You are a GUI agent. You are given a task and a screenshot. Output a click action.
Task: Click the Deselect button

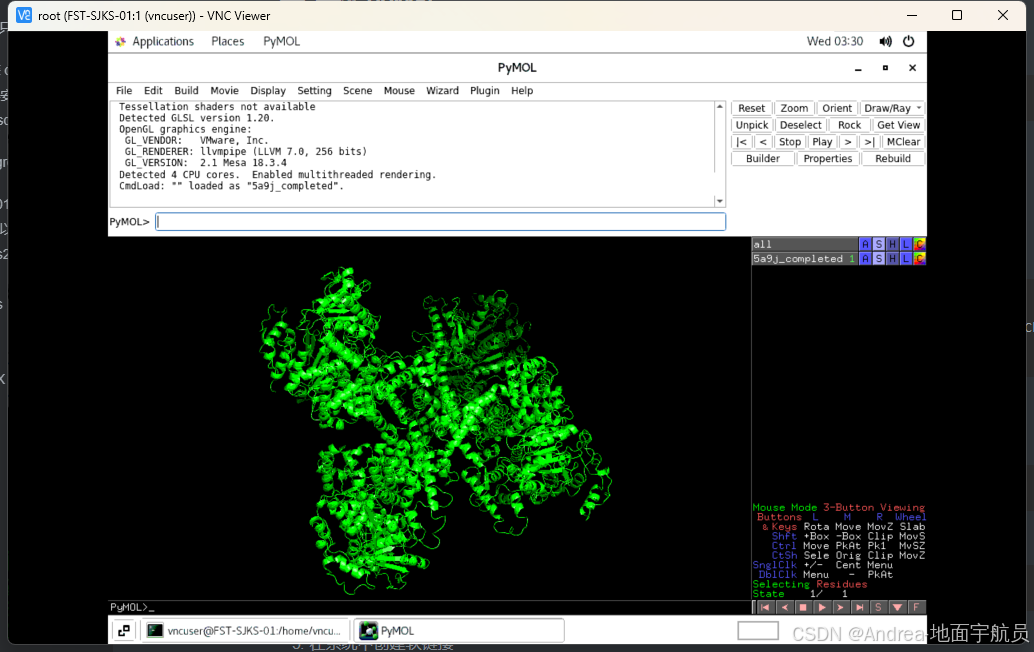(x=801, y=125)
